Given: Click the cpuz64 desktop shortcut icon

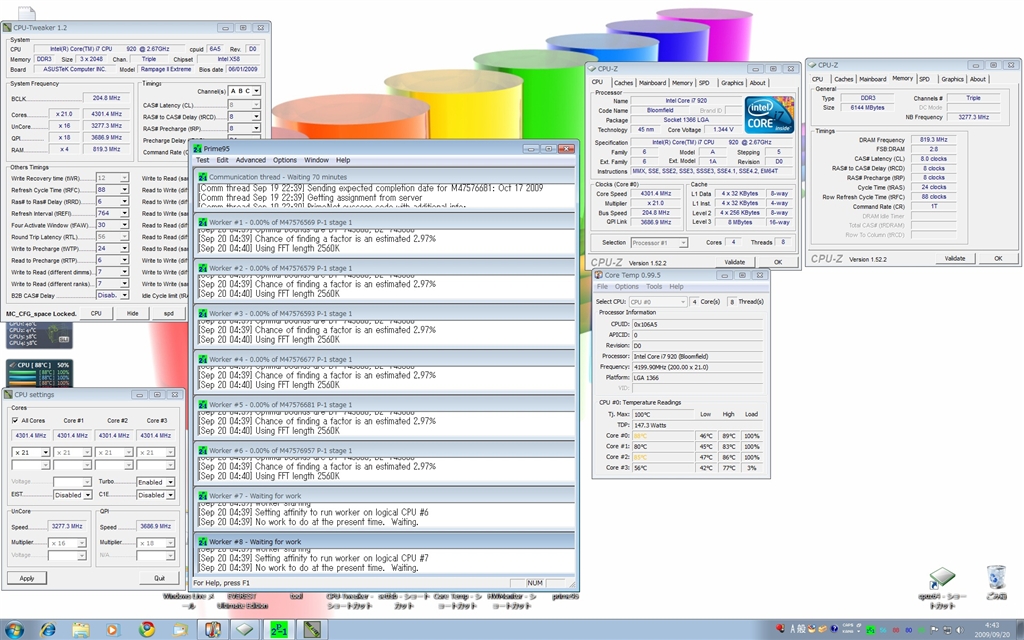Looking at the screenshot, I should click(942, 580).
